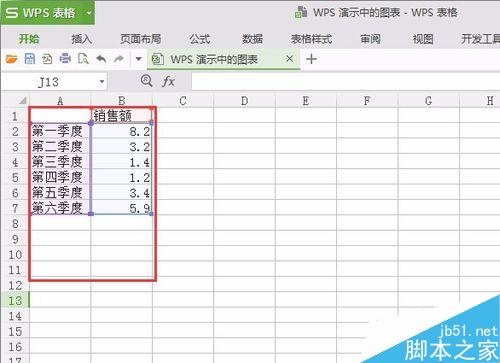Open the 视图 ribbon tab
The image size is (500, 363).
tap(423, 39)
